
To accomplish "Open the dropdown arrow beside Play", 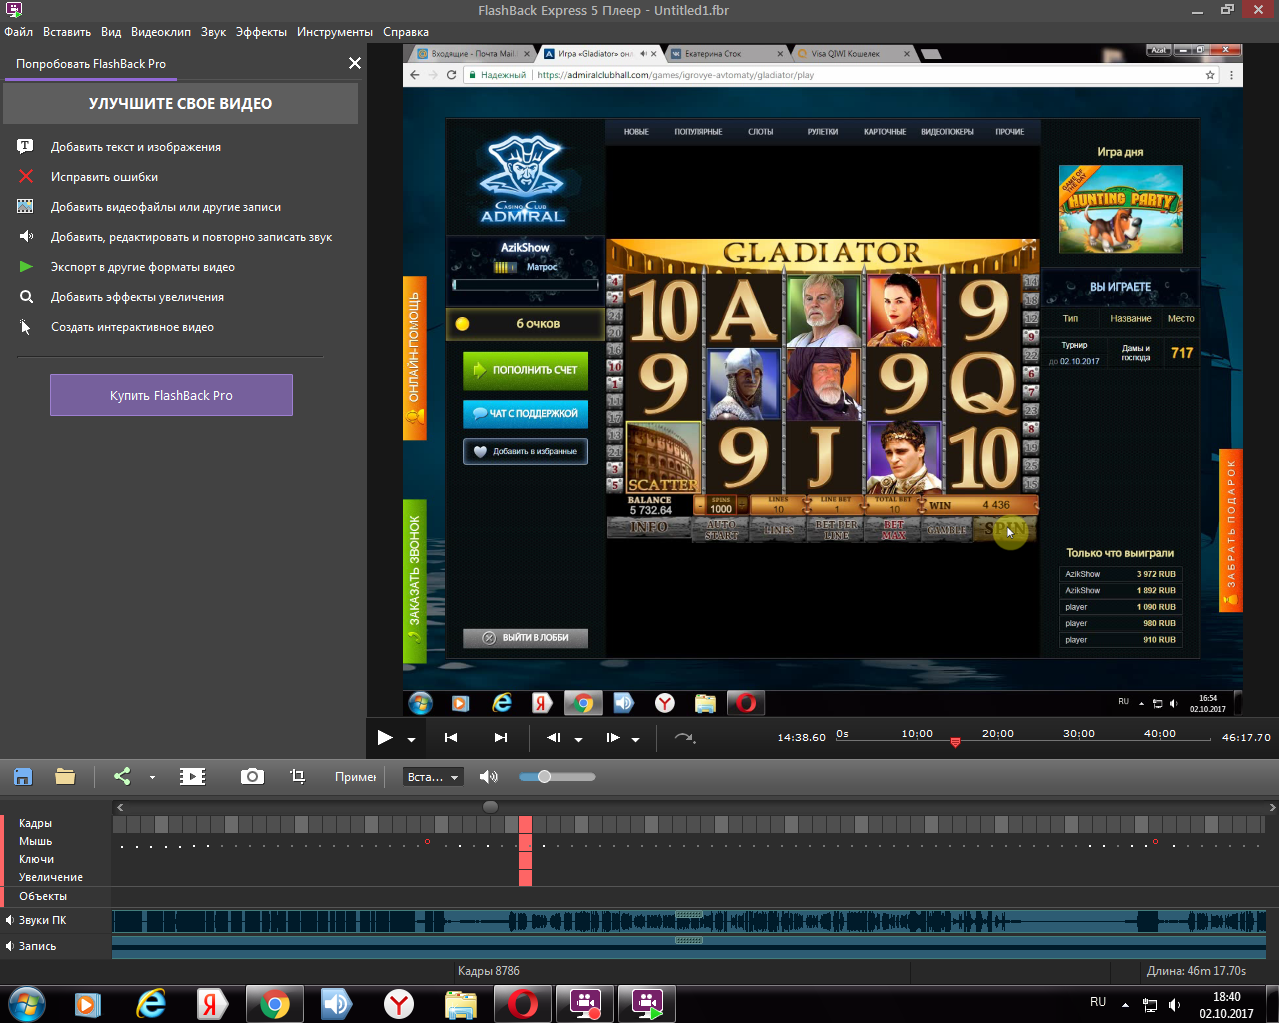I will point(411,740).
